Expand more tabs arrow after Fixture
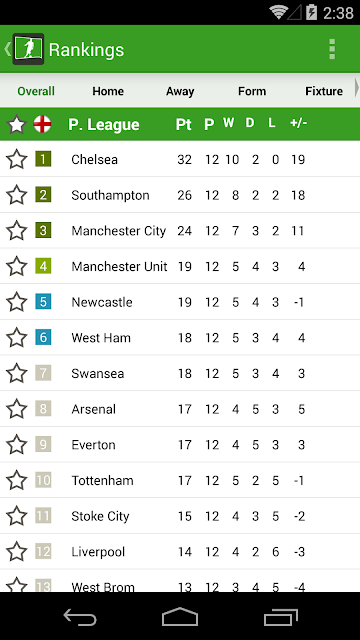 [x=357, y=88]
